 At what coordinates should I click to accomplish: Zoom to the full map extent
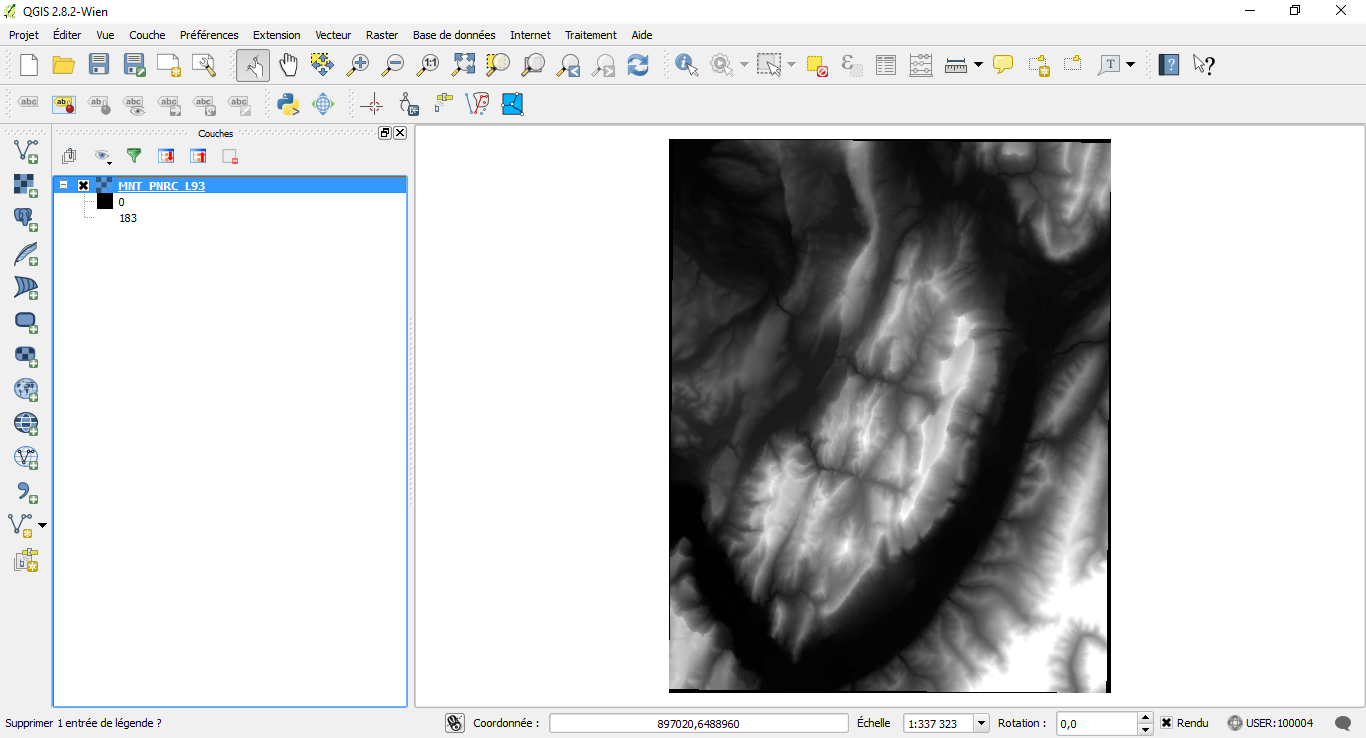click(463, 64)
